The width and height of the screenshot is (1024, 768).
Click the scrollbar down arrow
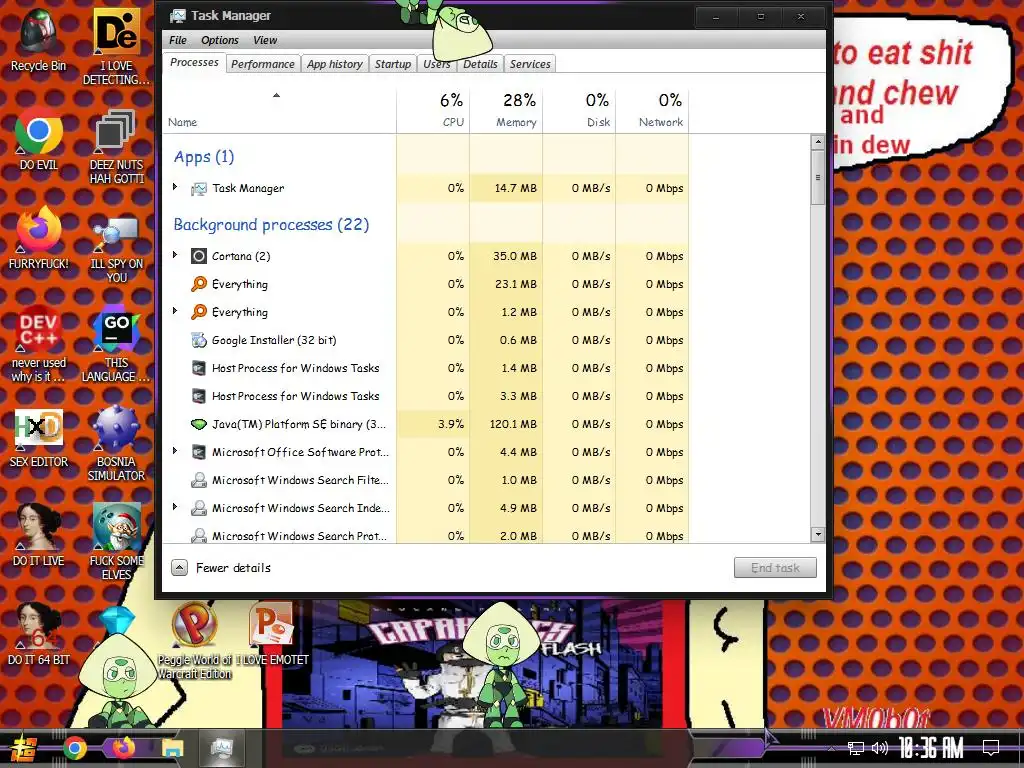[818, 534]
